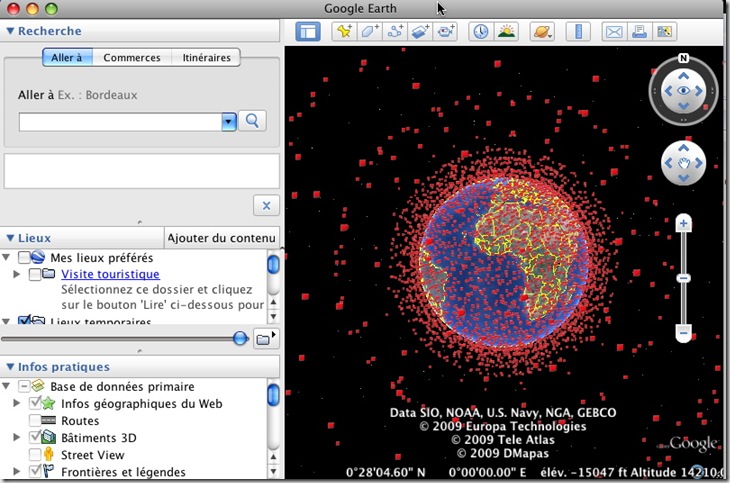Collapse the Infos pratiques panel
This screenshot has height=483, width=730.
[10, 367]
